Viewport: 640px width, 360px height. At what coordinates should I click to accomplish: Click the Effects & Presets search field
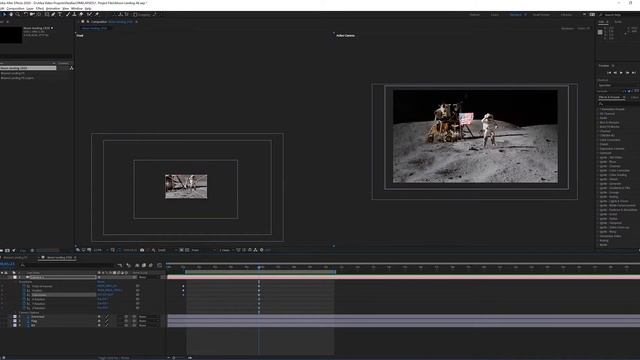pos(618,104)
